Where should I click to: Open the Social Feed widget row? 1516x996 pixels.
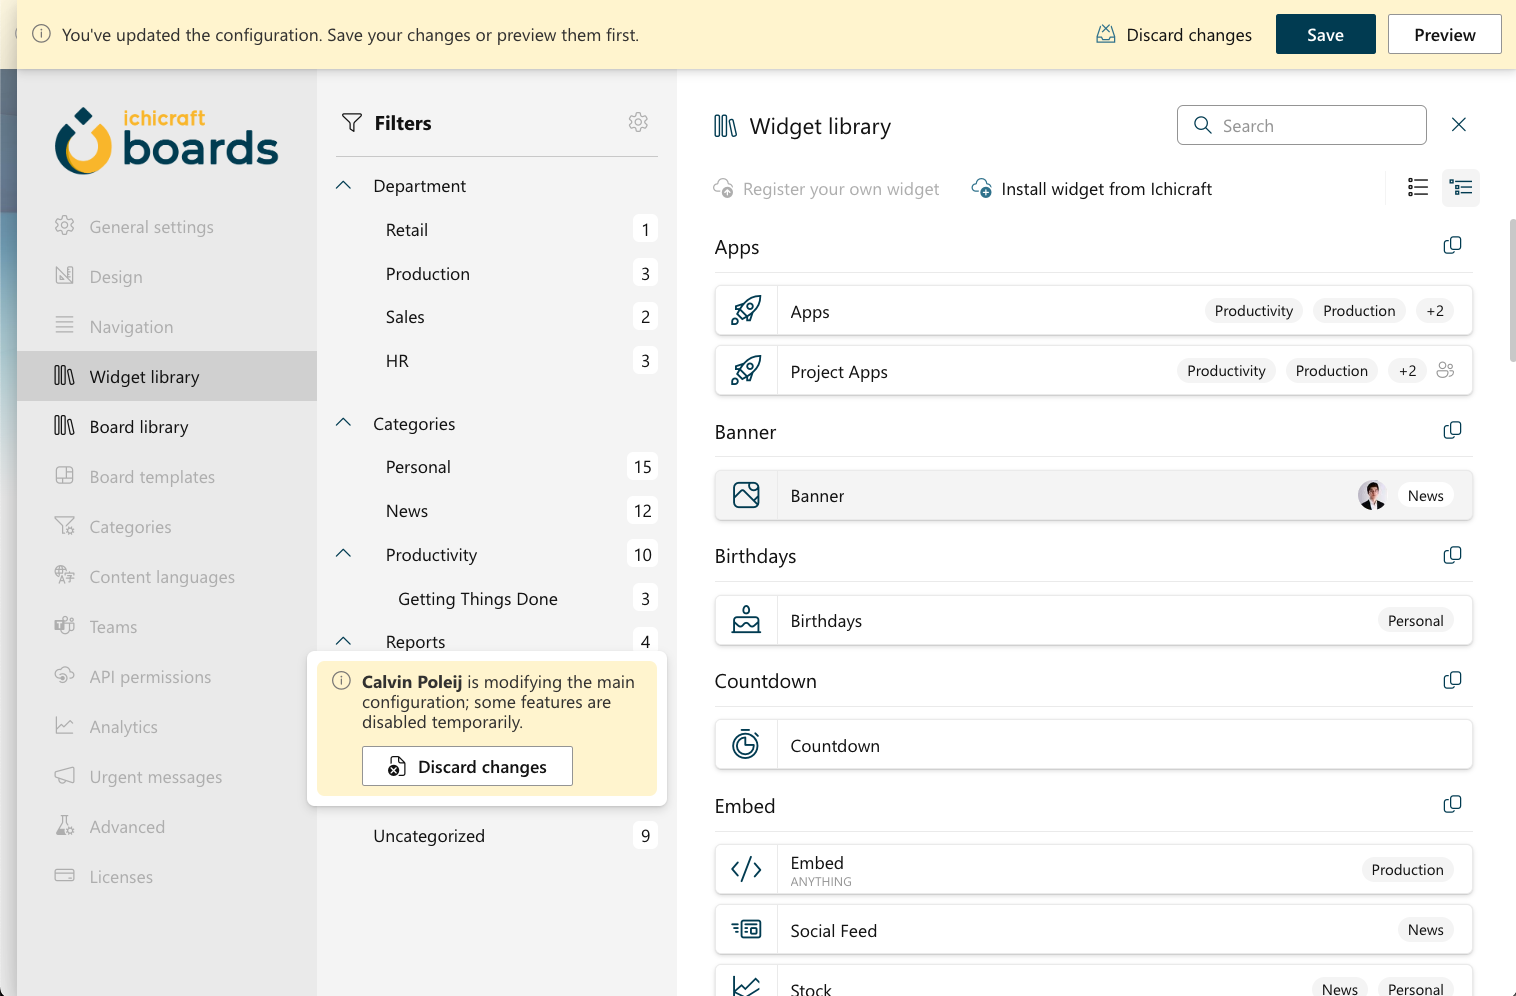pos(1093,929)
